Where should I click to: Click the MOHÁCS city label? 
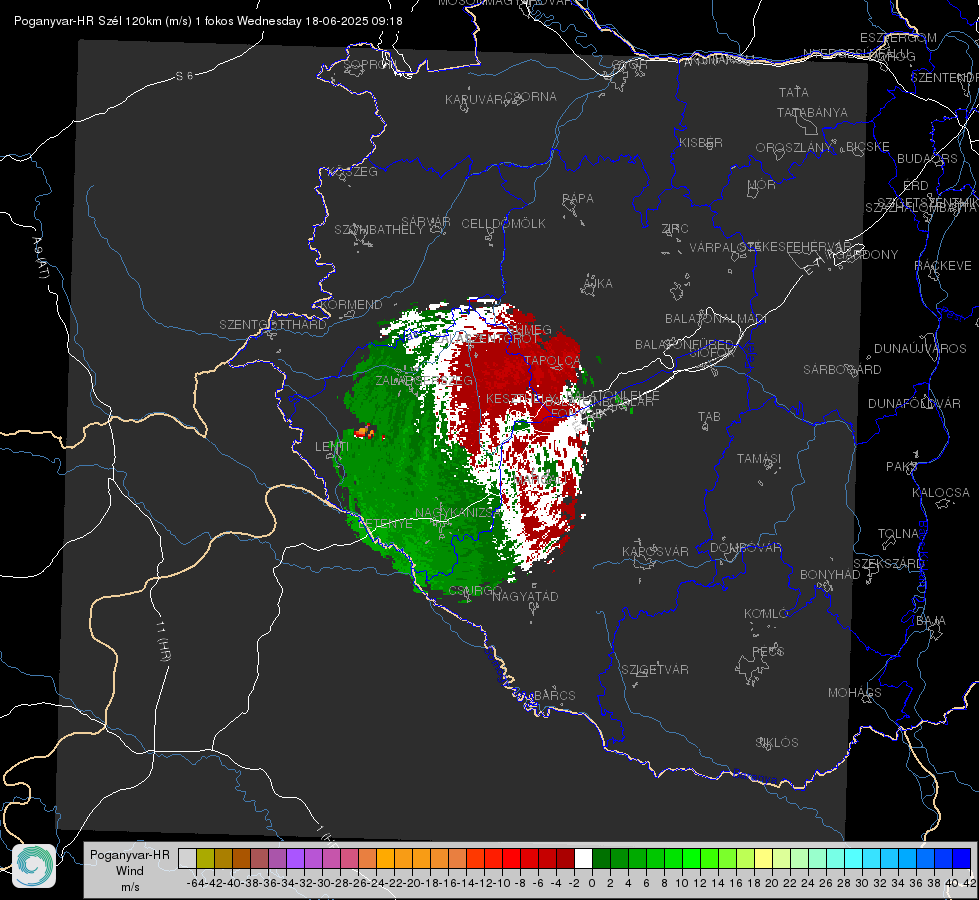coord(854,693)
